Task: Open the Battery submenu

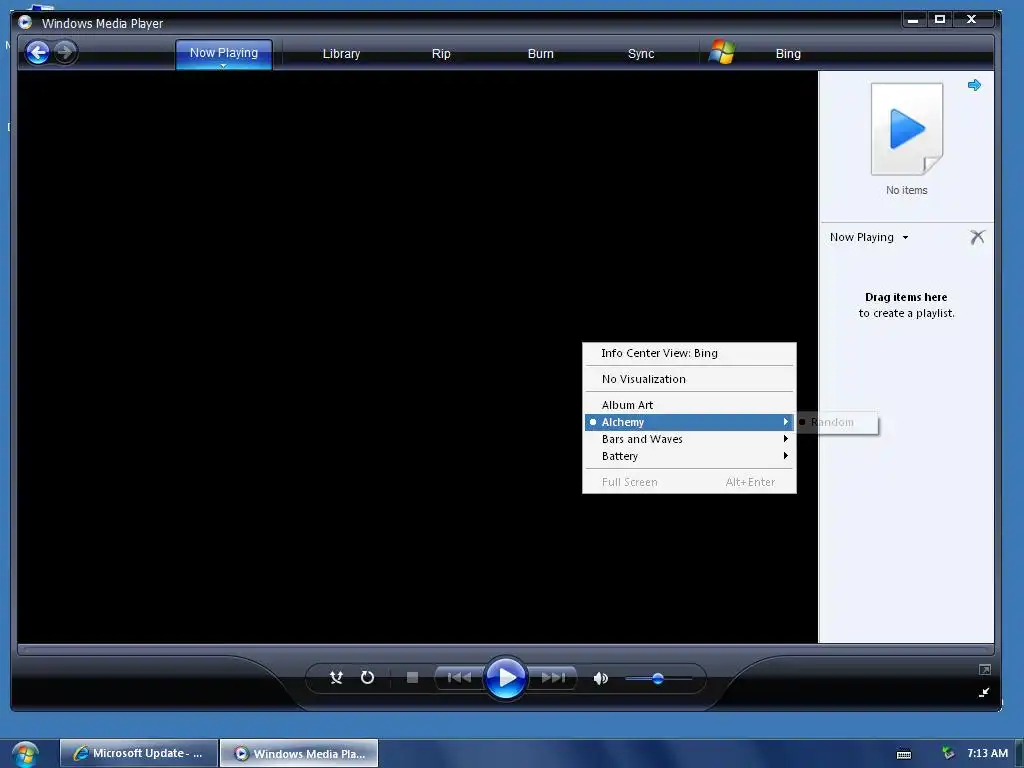Action: tap(689, 456)
